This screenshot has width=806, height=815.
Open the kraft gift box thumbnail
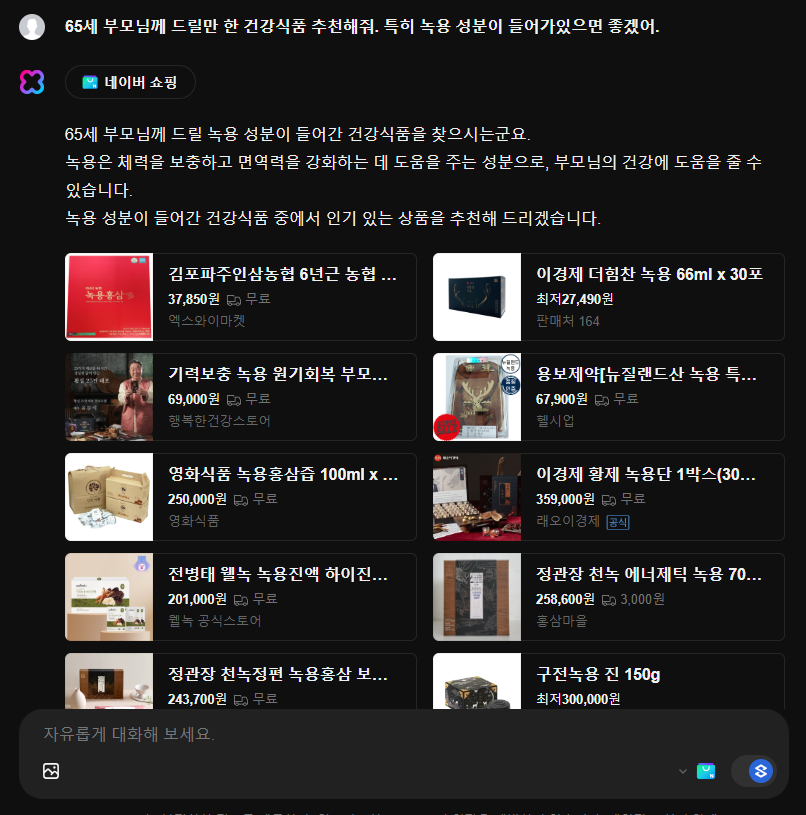click(109, 497)
